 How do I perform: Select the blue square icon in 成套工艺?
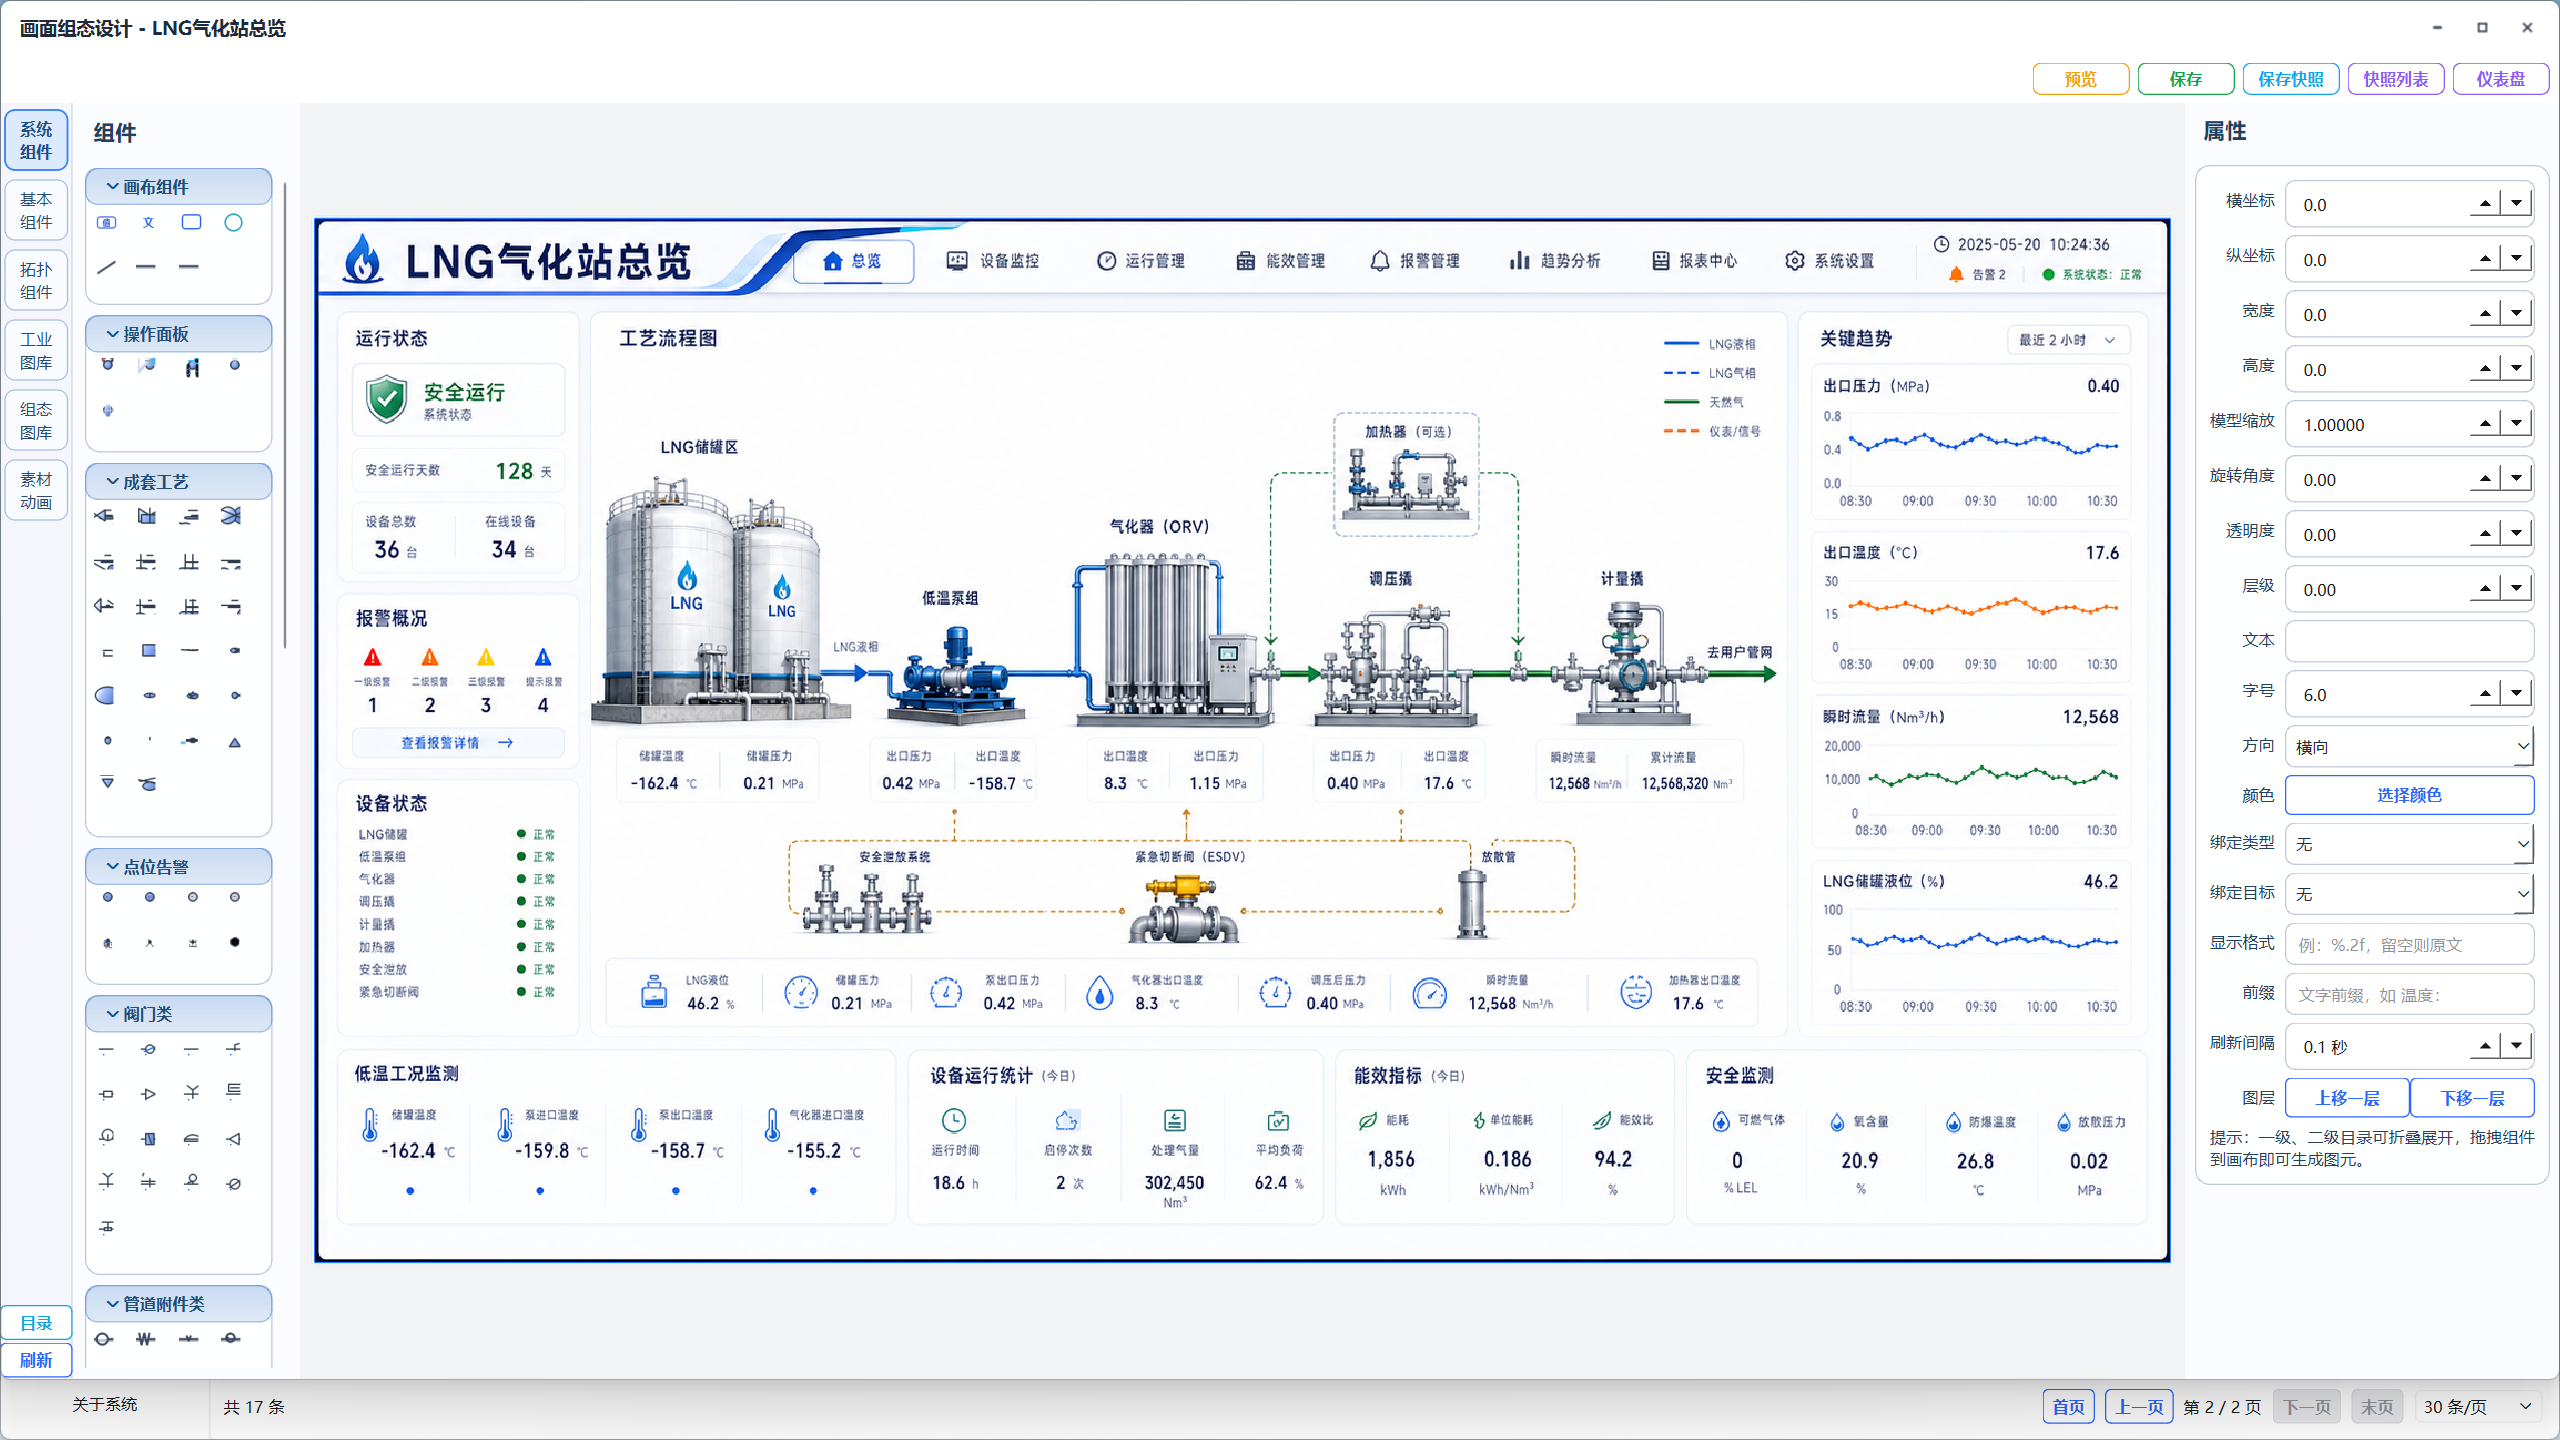pos(149,651)
